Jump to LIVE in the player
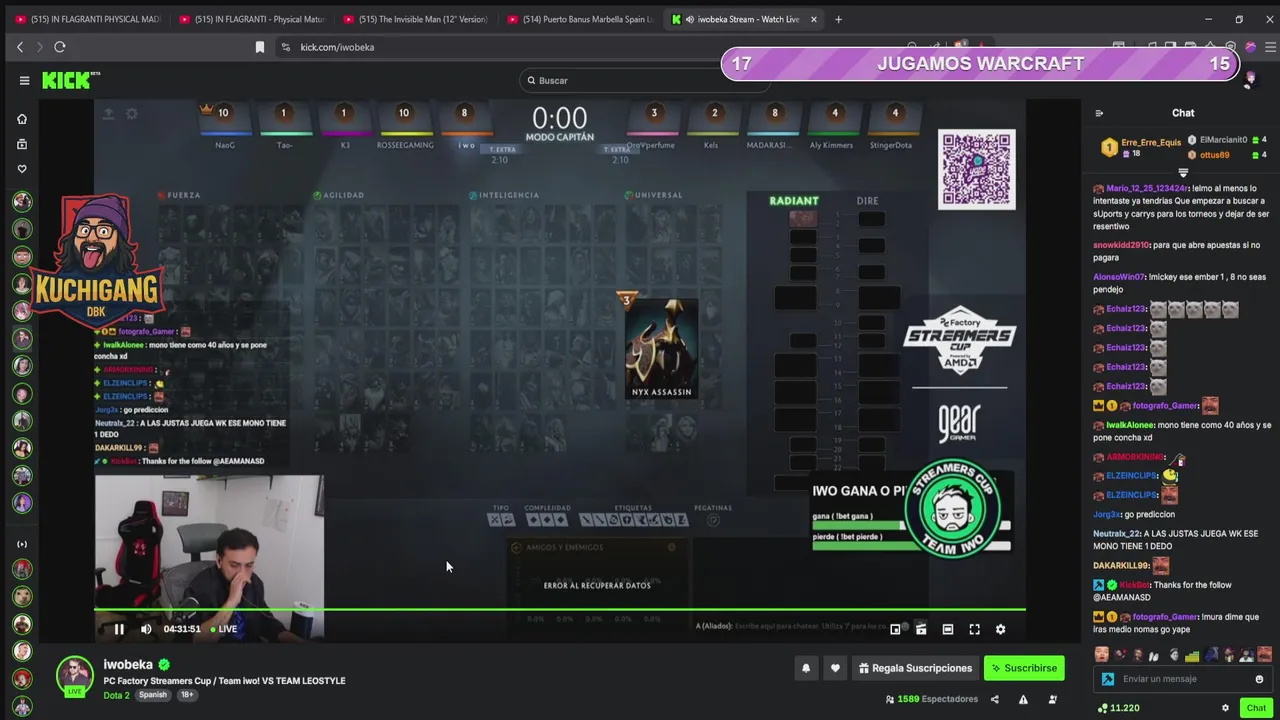 tap(223, 629)
